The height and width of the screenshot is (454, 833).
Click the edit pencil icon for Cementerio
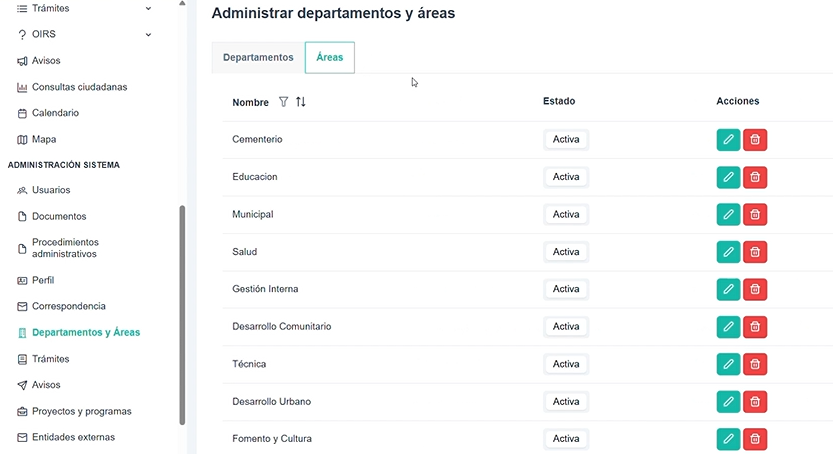728,140
